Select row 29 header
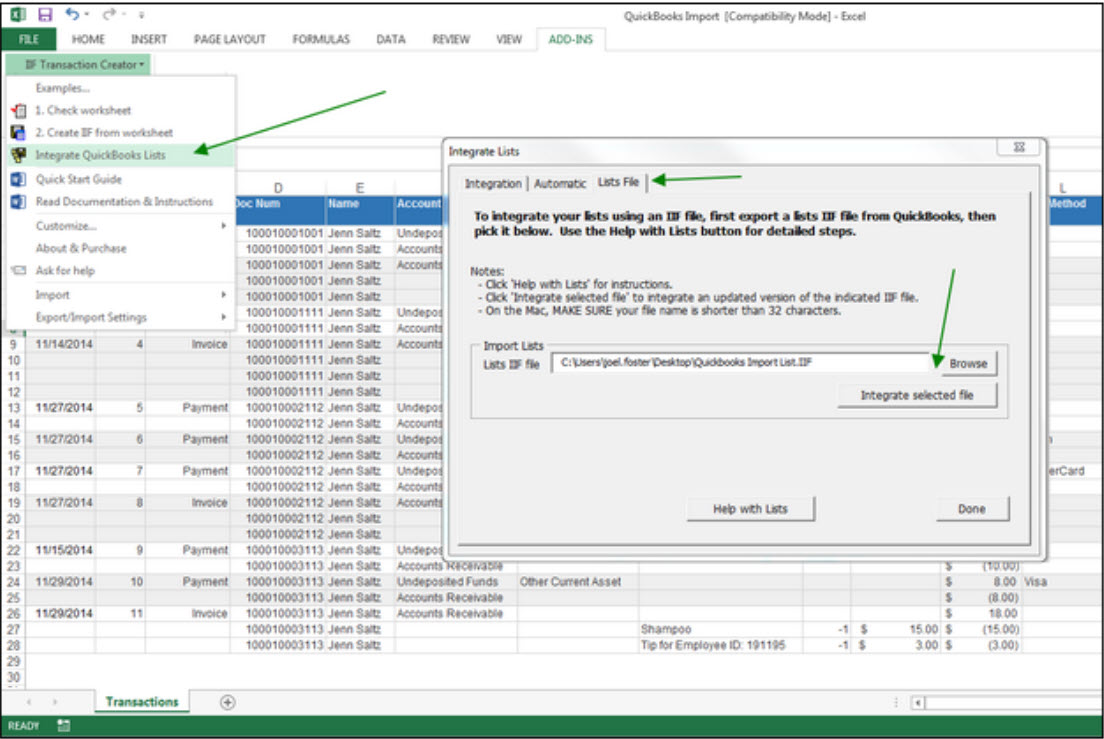This screenshot has height=739, width=1104. [x=13, y=662]
